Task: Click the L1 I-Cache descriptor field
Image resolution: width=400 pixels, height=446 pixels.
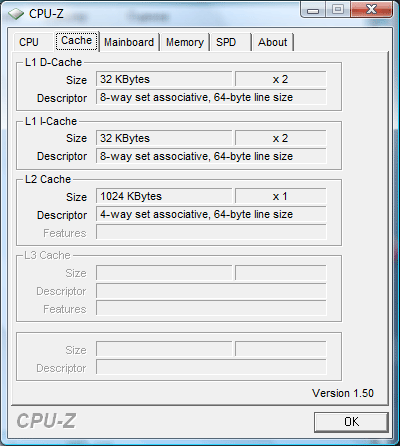Action: (211, 156)
